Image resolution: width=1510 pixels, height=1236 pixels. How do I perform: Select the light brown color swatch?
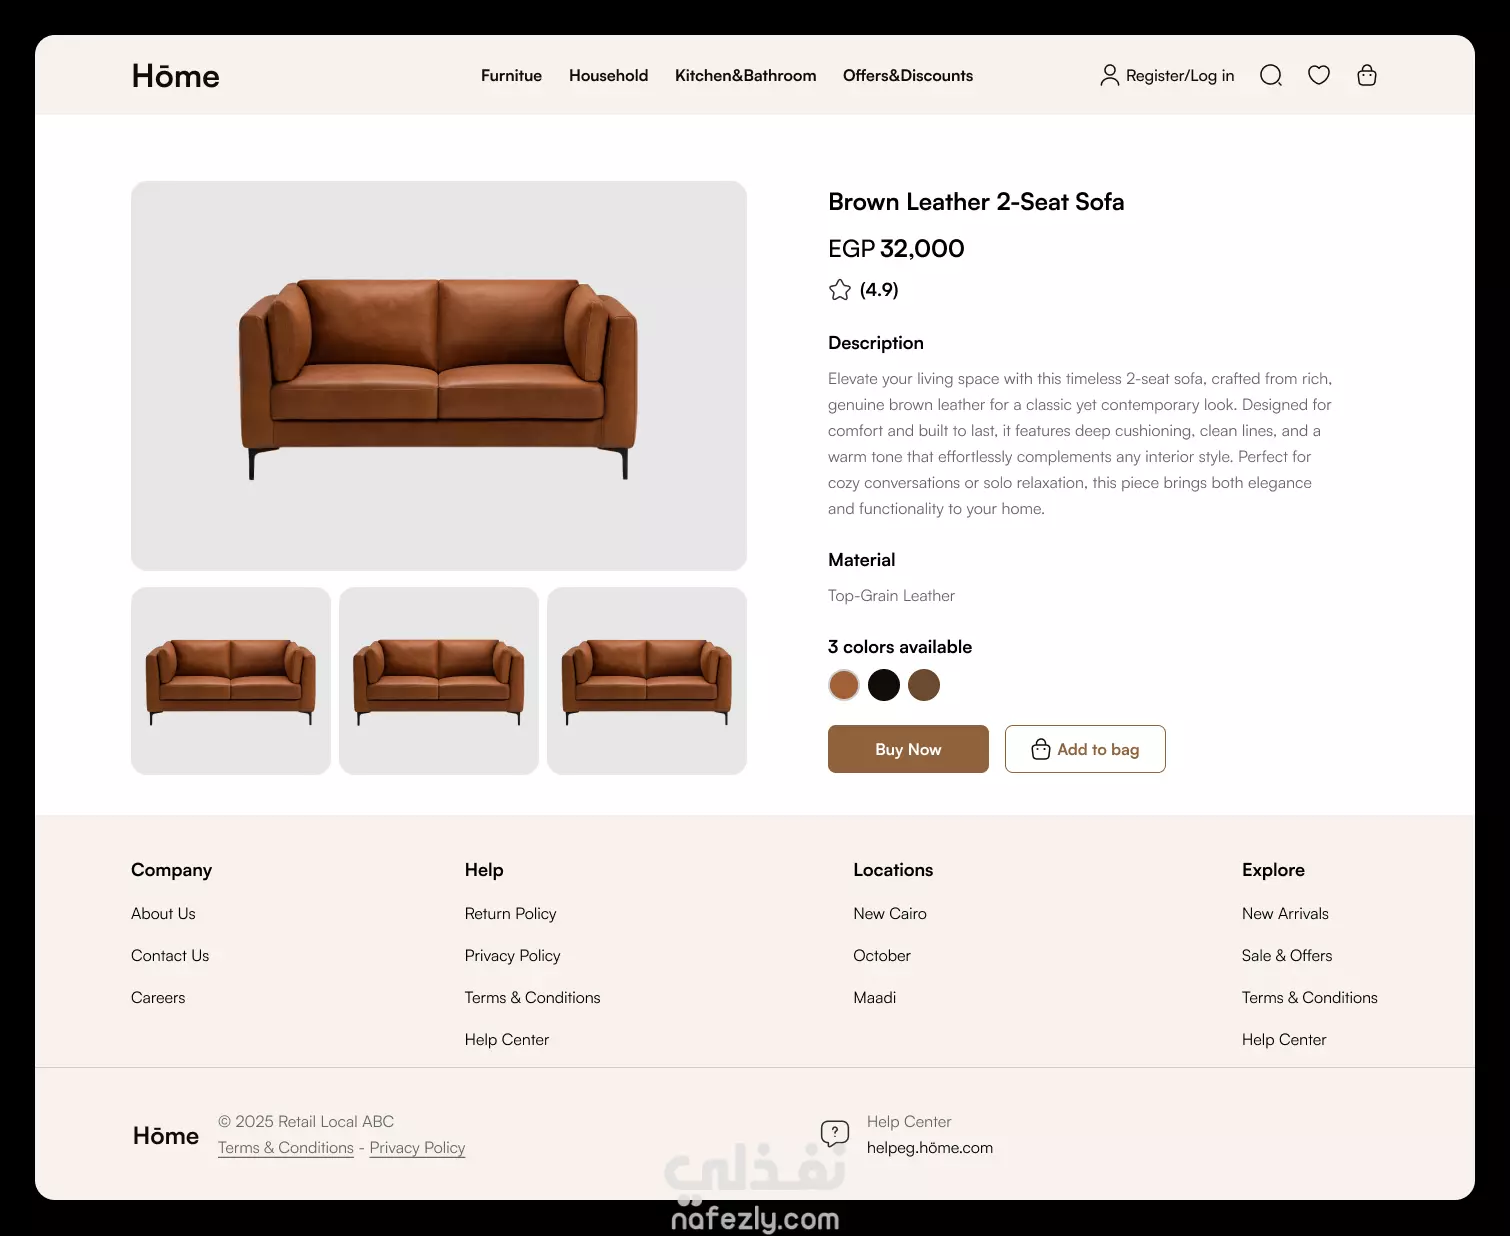(844, 685)
